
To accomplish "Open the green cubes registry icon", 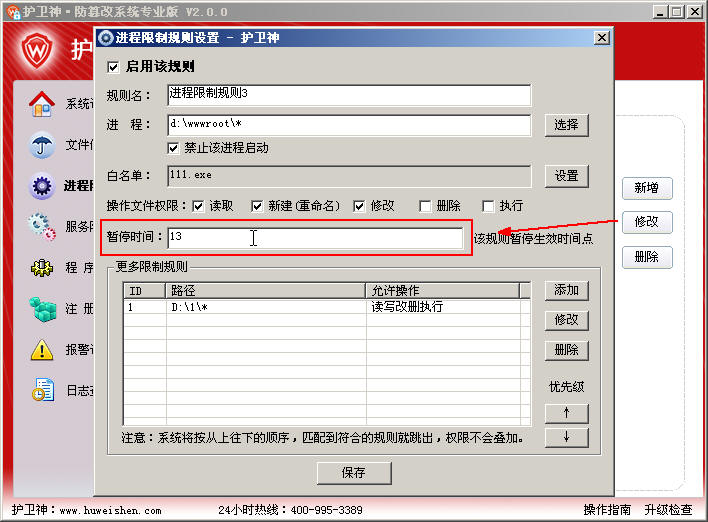I will coord(42,309).
